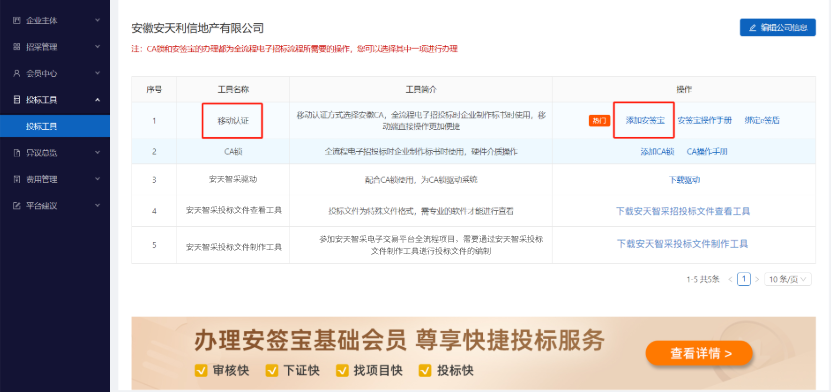Click the CA锁 tool name cell

[x=233, y=152]
